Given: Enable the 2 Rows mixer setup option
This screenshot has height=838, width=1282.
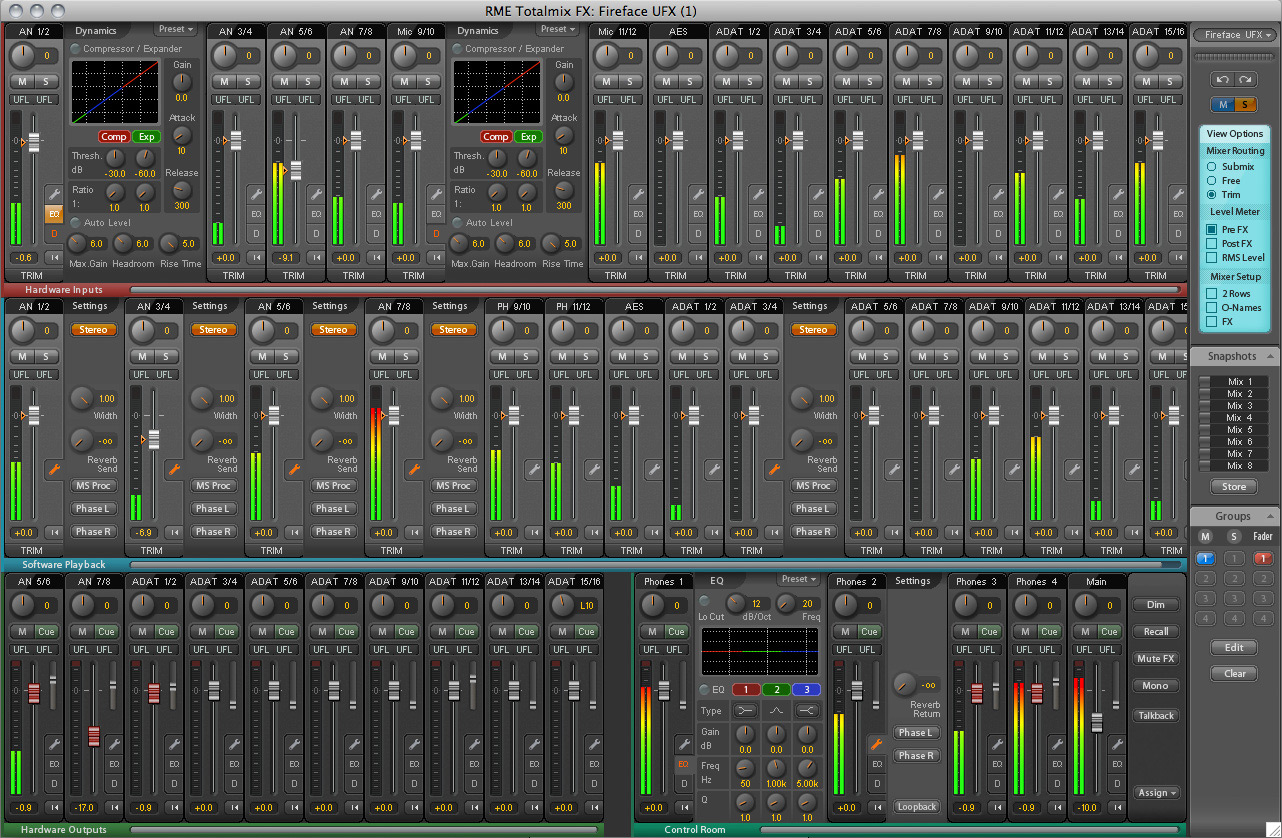Looking at the screenshot, I should point(1212,294).
